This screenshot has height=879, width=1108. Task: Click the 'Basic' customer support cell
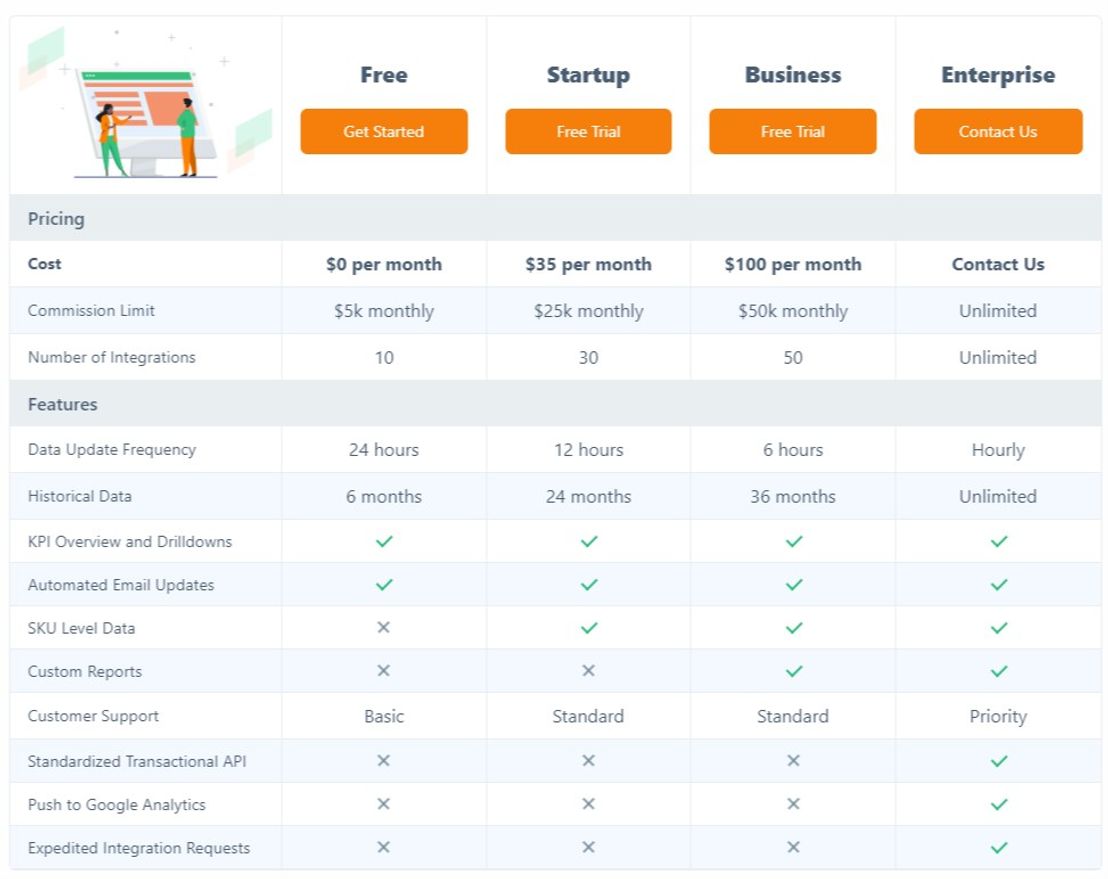(384, 716)
